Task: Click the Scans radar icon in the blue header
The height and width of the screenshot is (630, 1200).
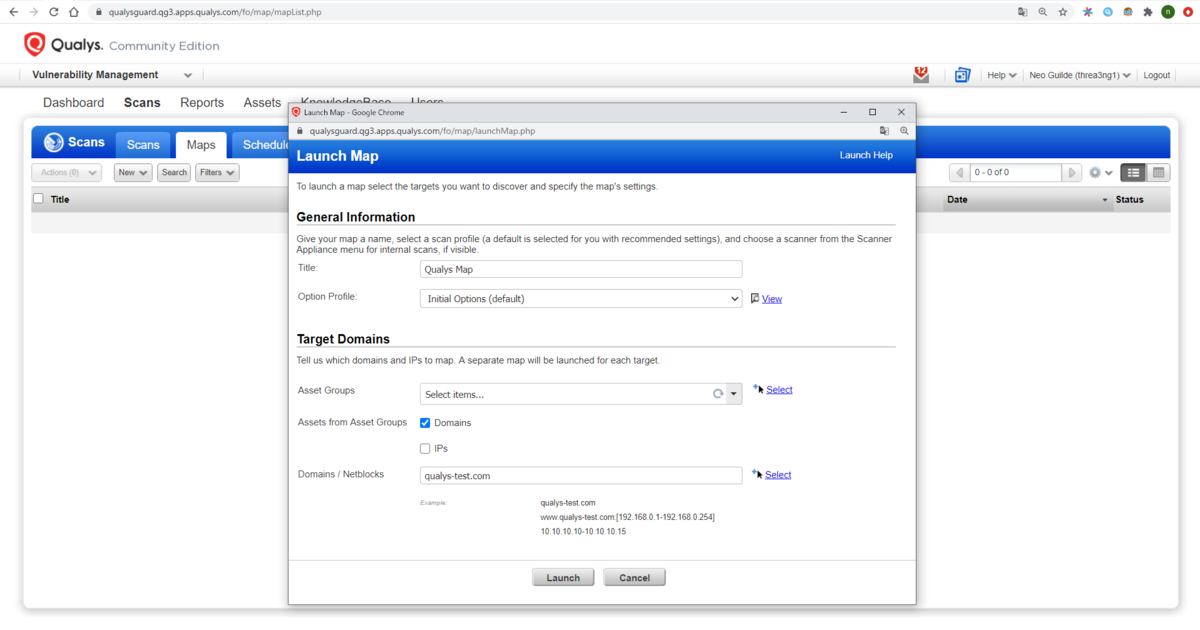Action: point(54,143)
